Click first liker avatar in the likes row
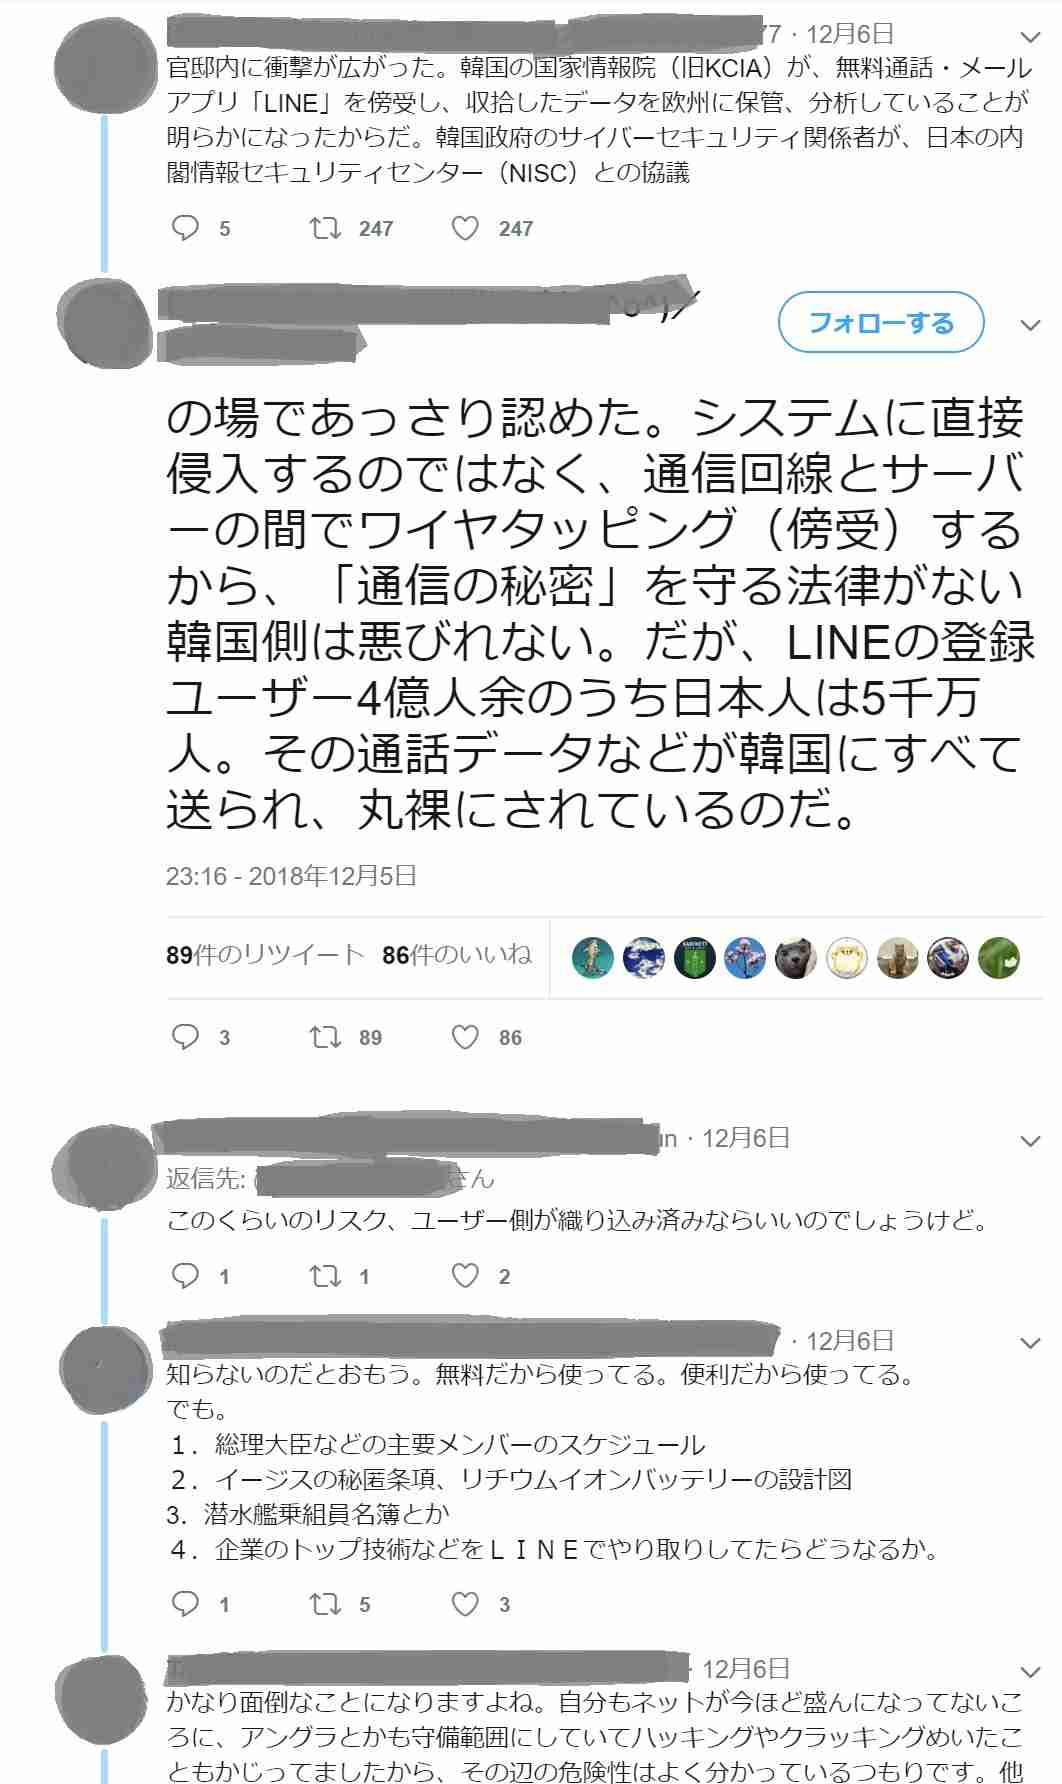This screenshot has width=1062, height=1784. pyautogui.click(x=593, y=957)
